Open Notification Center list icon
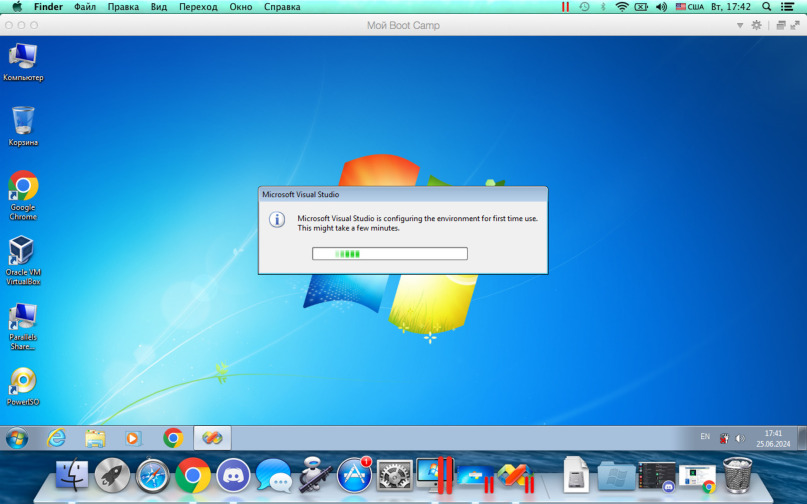The image size is (807, 504). tap(787, 7)
